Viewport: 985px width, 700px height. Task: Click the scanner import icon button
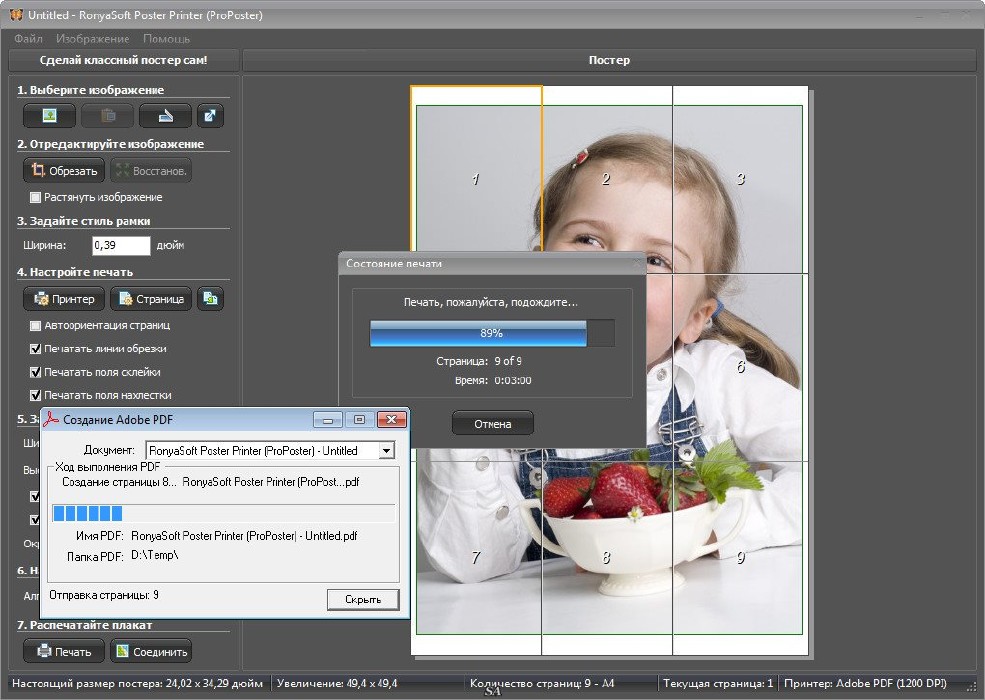165,115
